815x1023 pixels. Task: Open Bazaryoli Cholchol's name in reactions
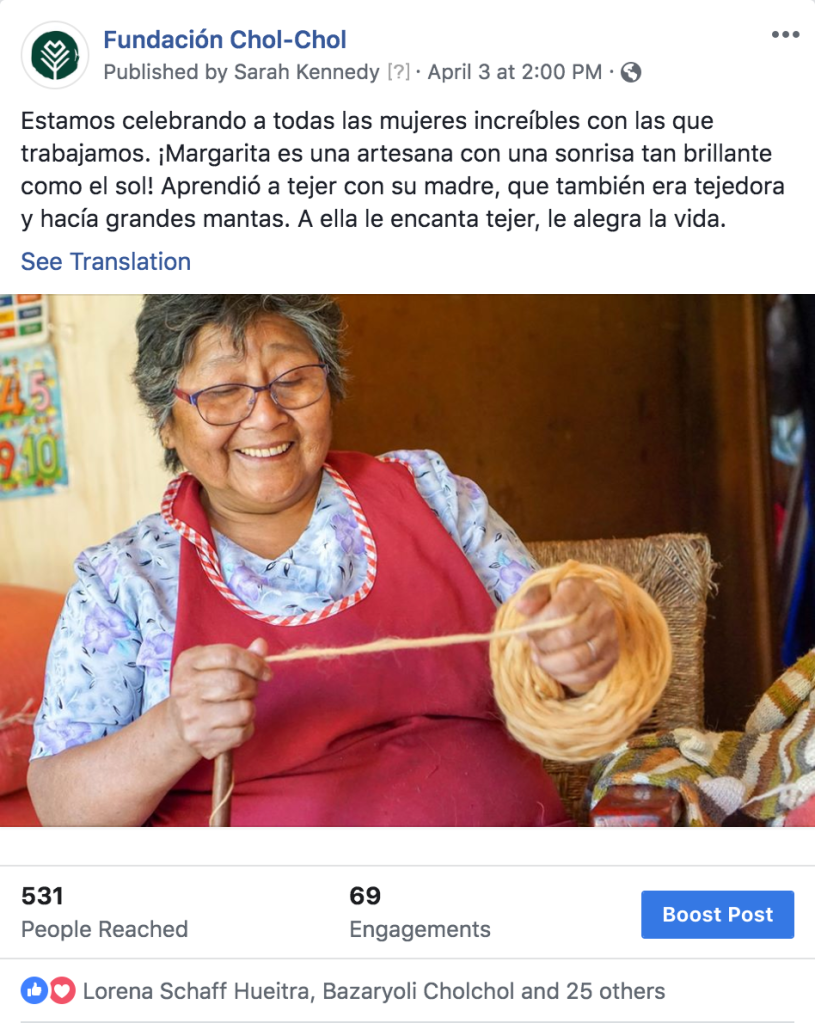[x=418, y=991]
